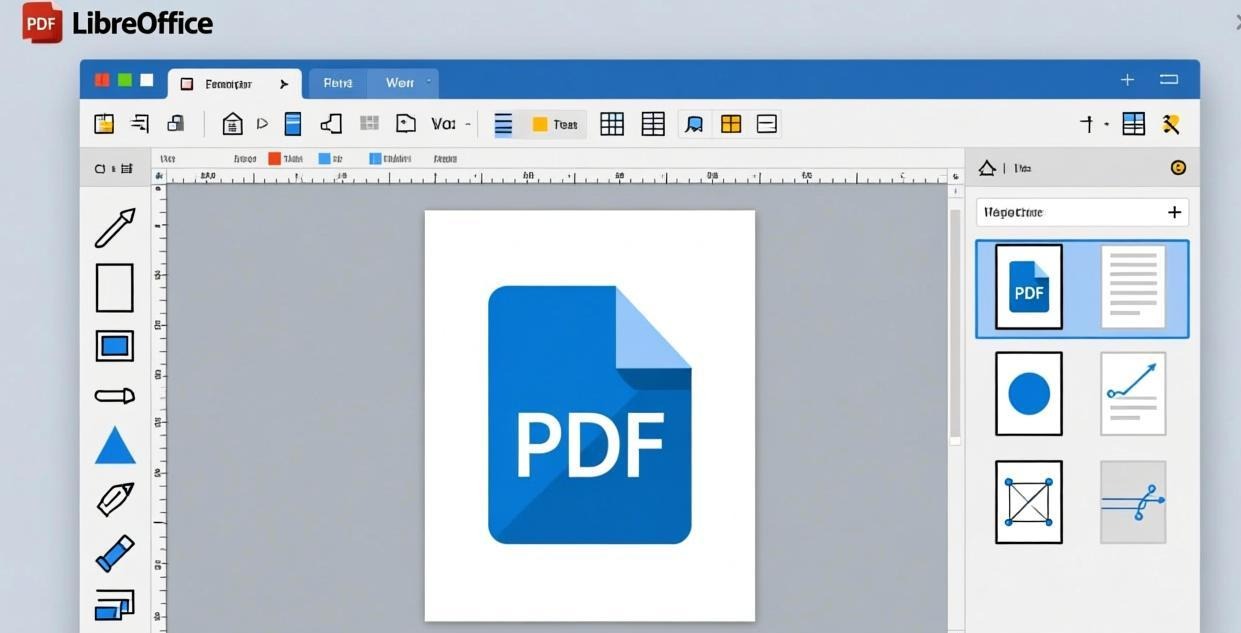
Task: Click the plus icon in title bar
Action: [1127, 79]
